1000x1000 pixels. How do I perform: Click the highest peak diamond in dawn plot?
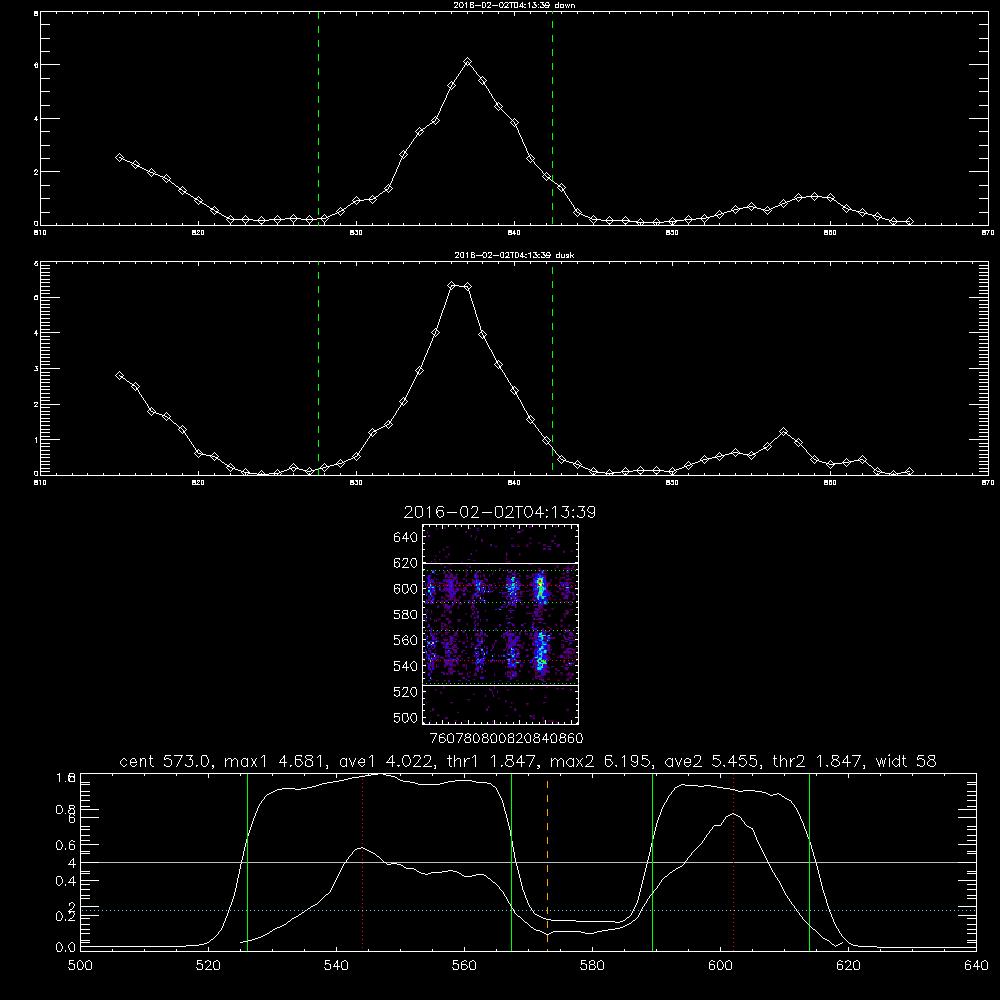467,62
